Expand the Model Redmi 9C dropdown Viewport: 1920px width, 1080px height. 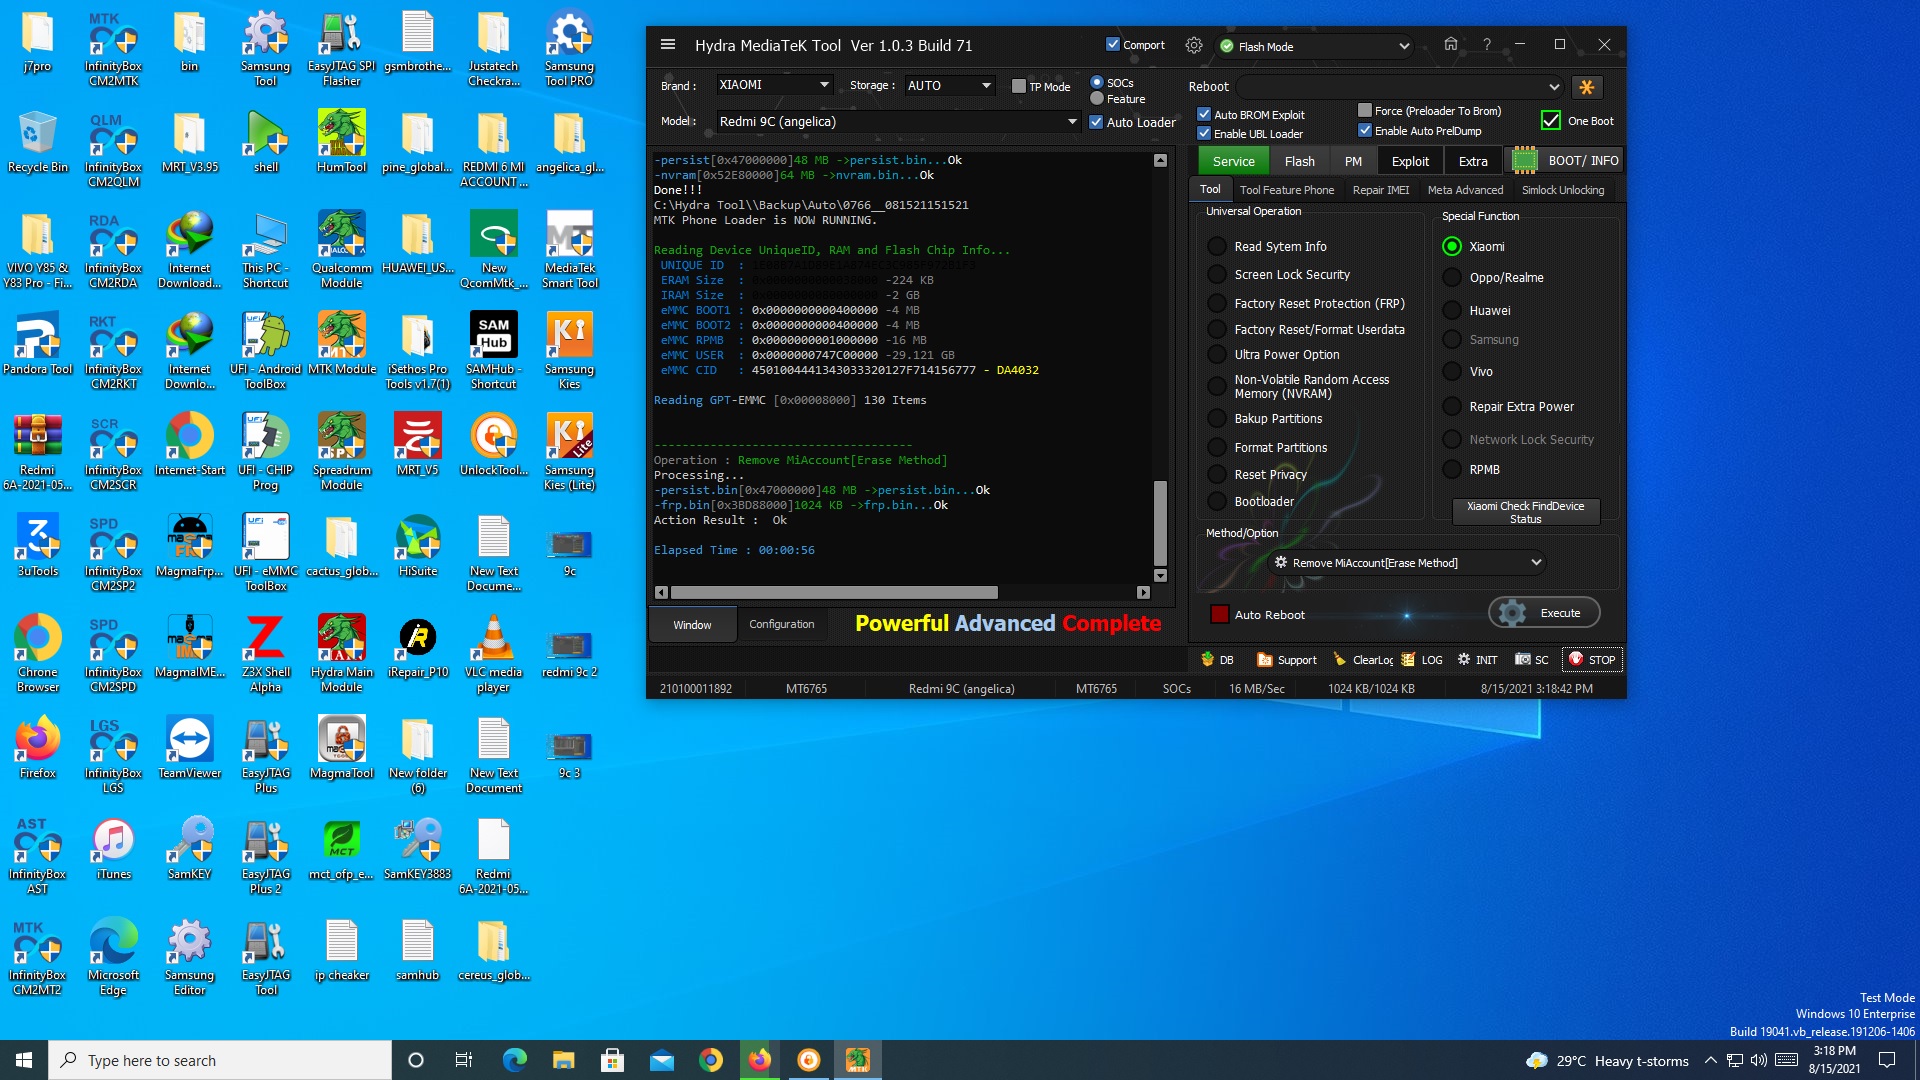(1072, 122)
